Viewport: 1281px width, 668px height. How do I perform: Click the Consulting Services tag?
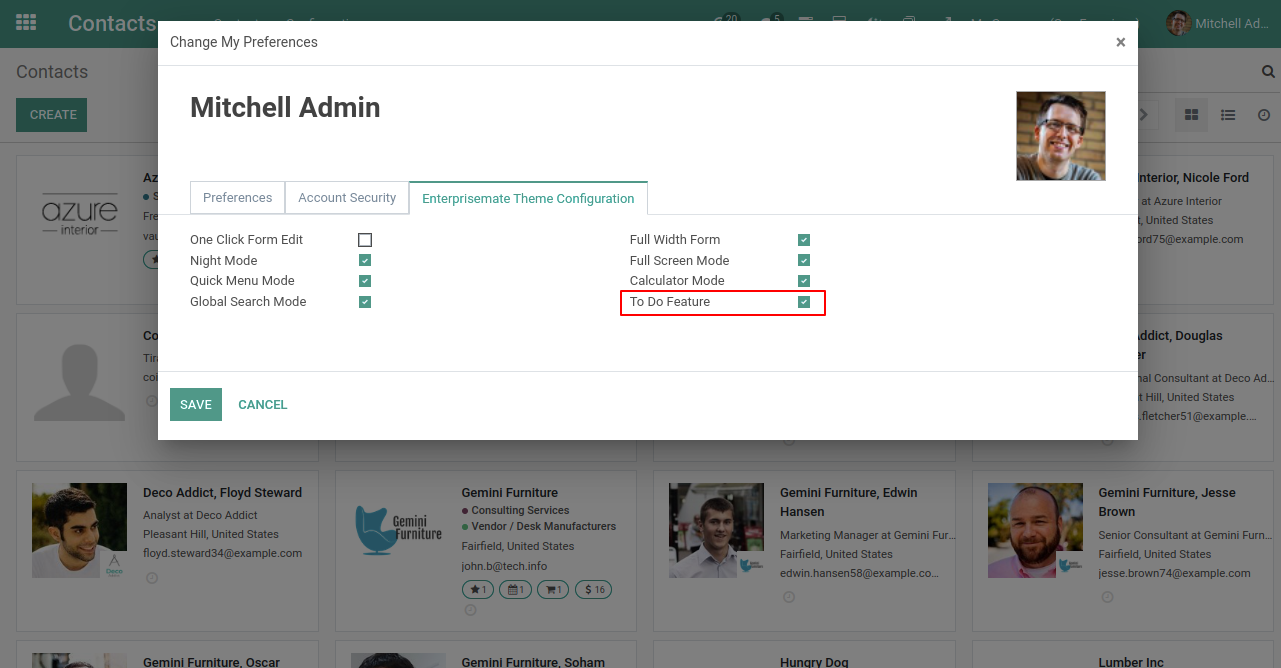coord(520,511)
